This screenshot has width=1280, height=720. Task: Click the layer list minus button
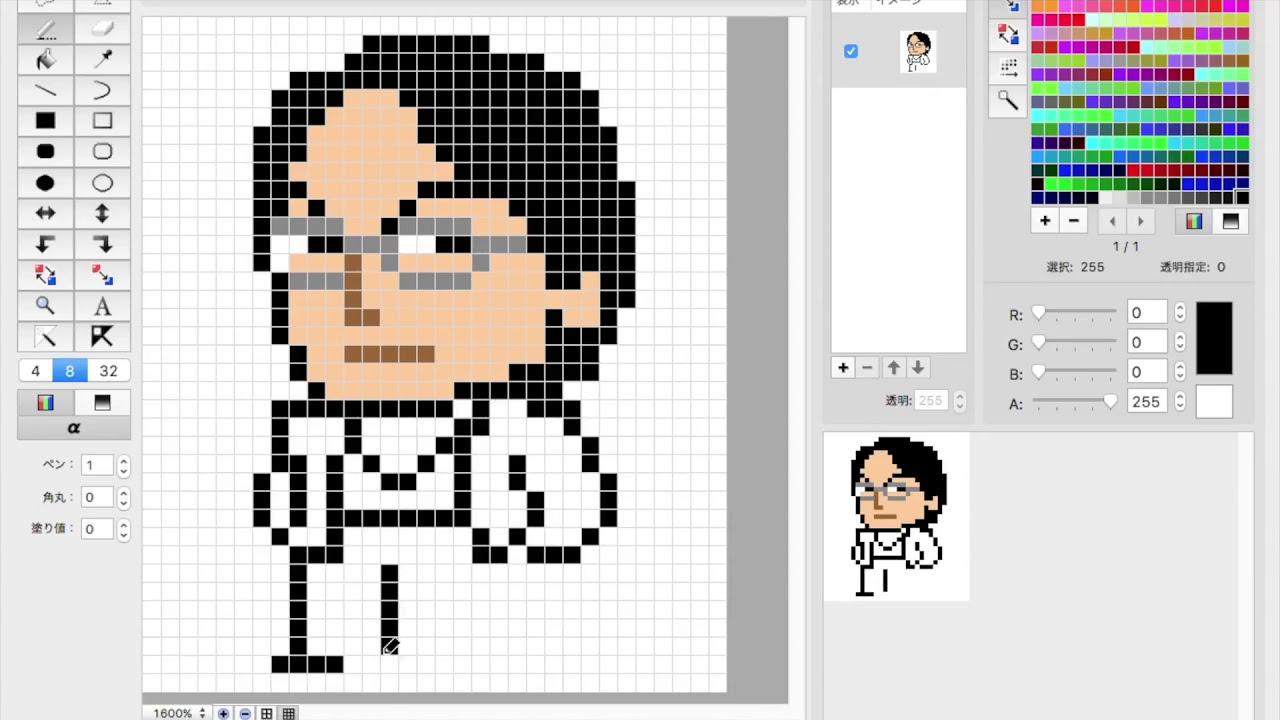867,368
